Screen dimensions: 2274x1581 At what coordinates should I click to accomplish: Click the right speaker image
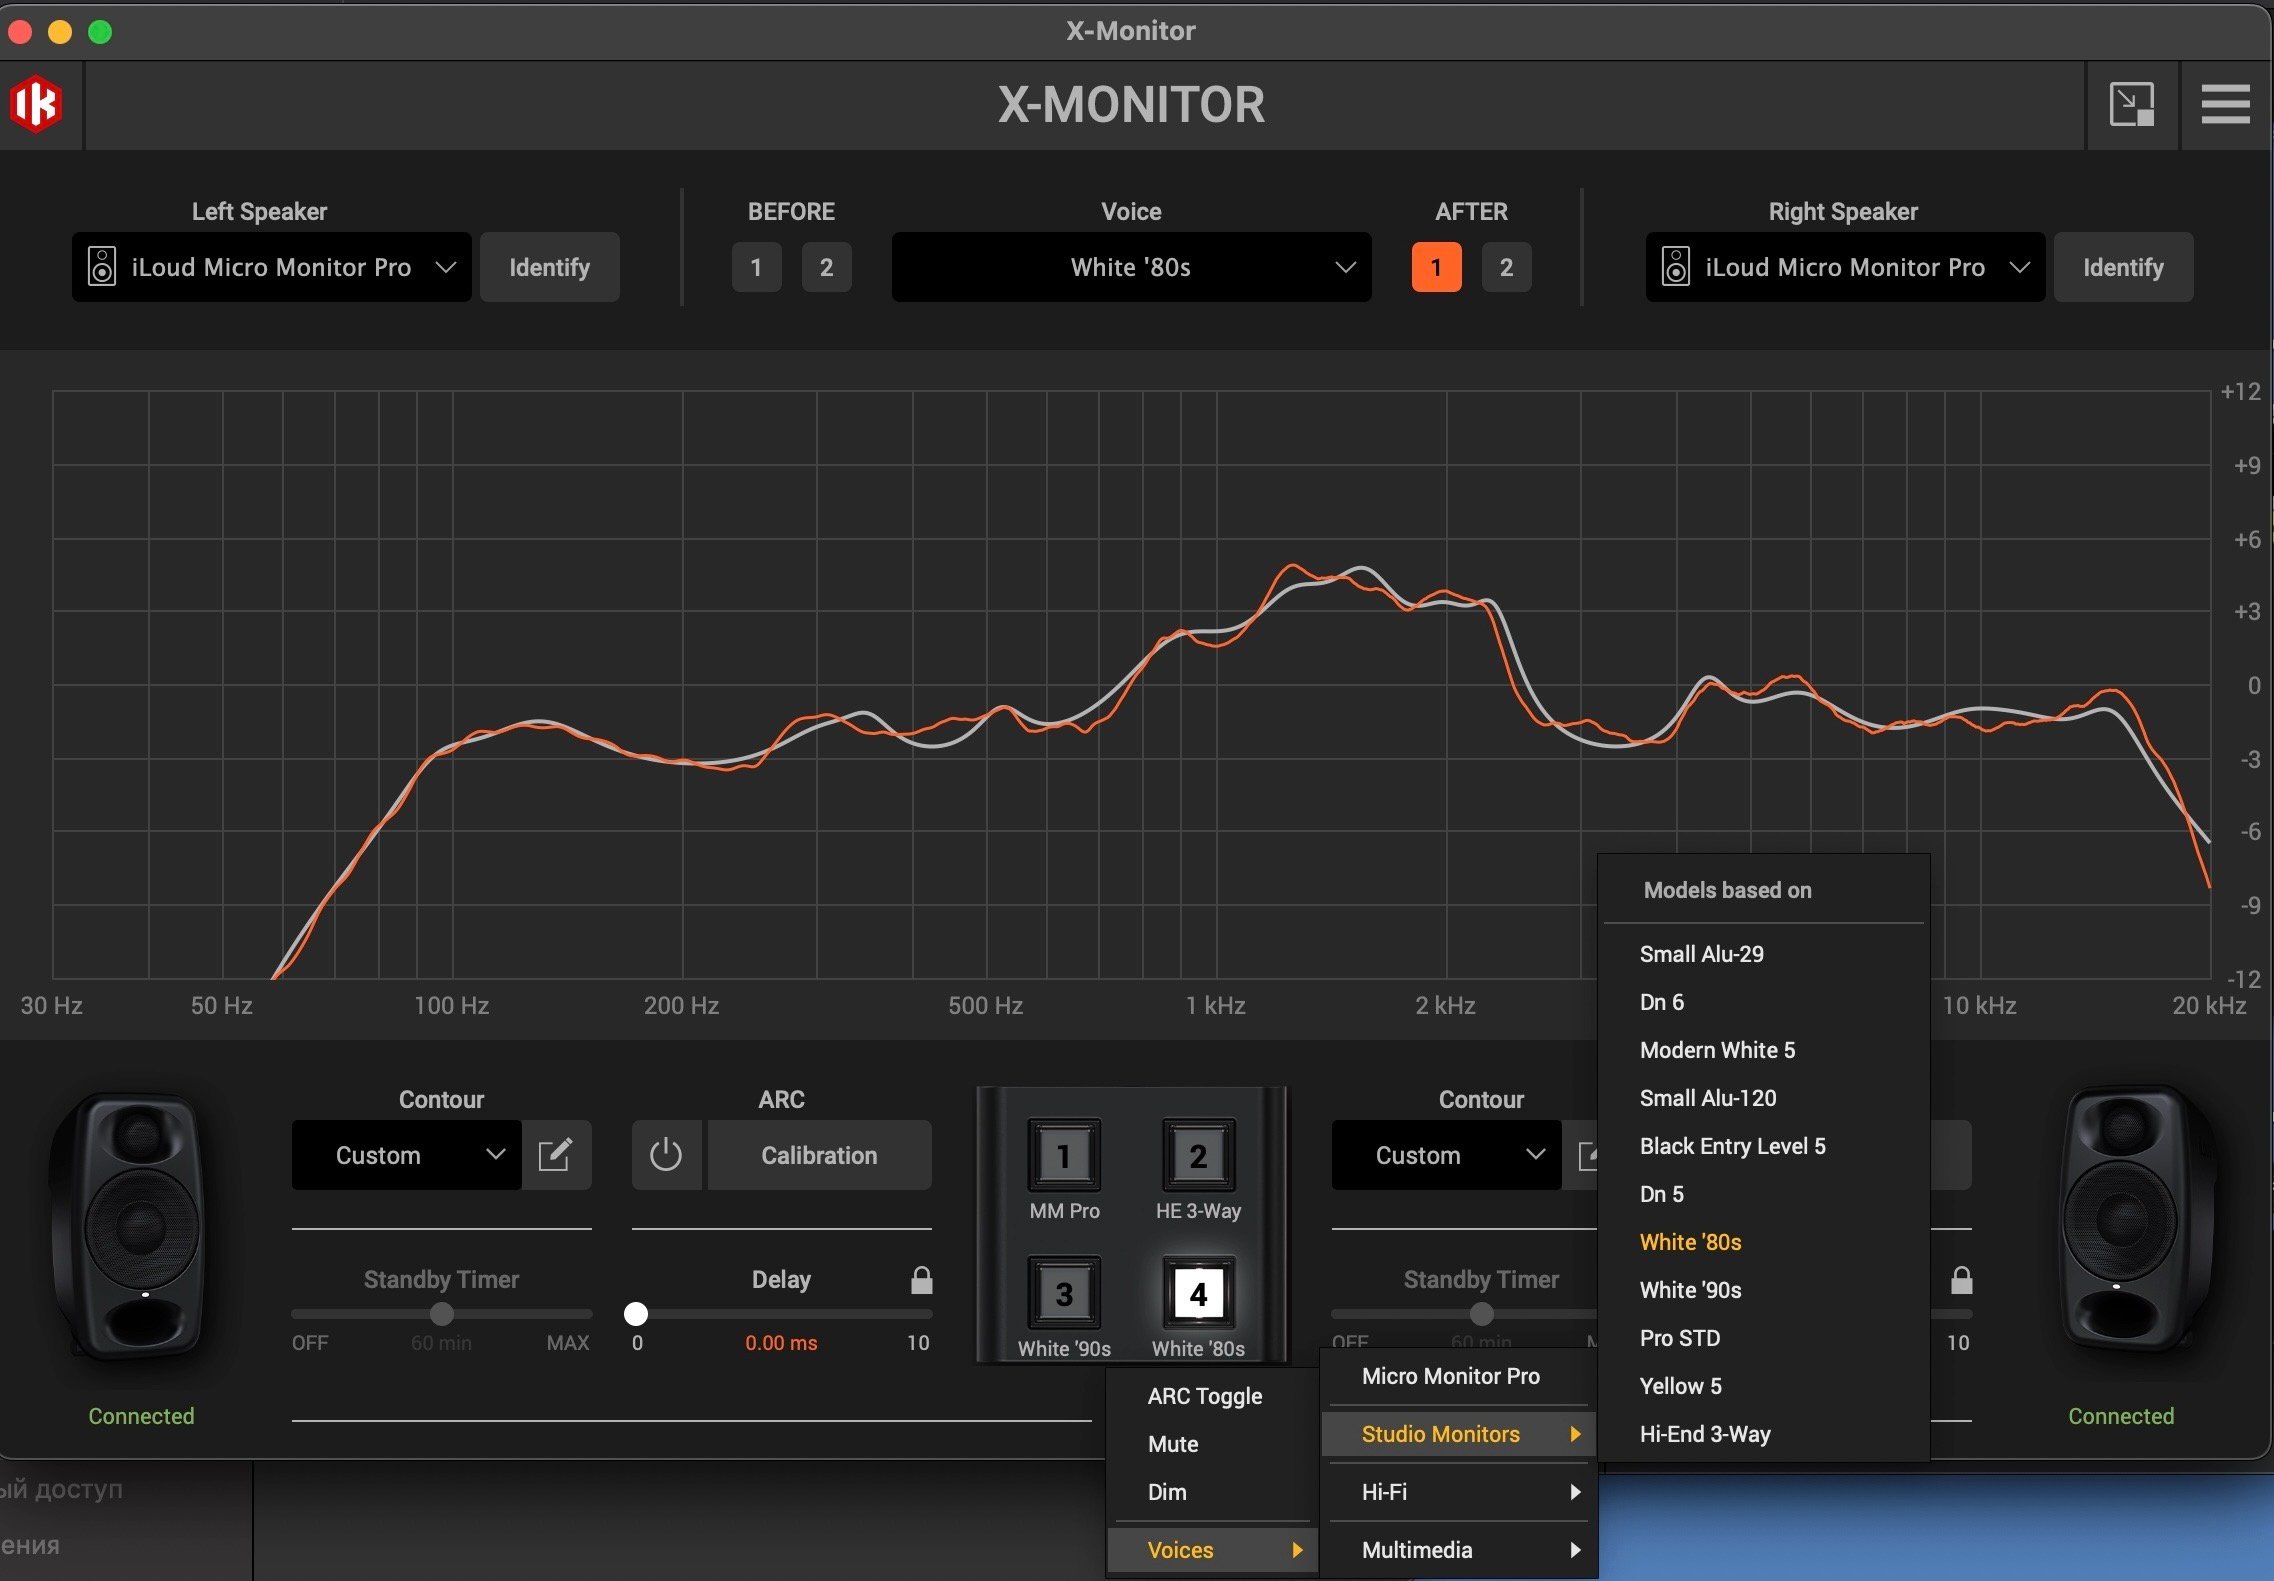pos(2129,1220)
